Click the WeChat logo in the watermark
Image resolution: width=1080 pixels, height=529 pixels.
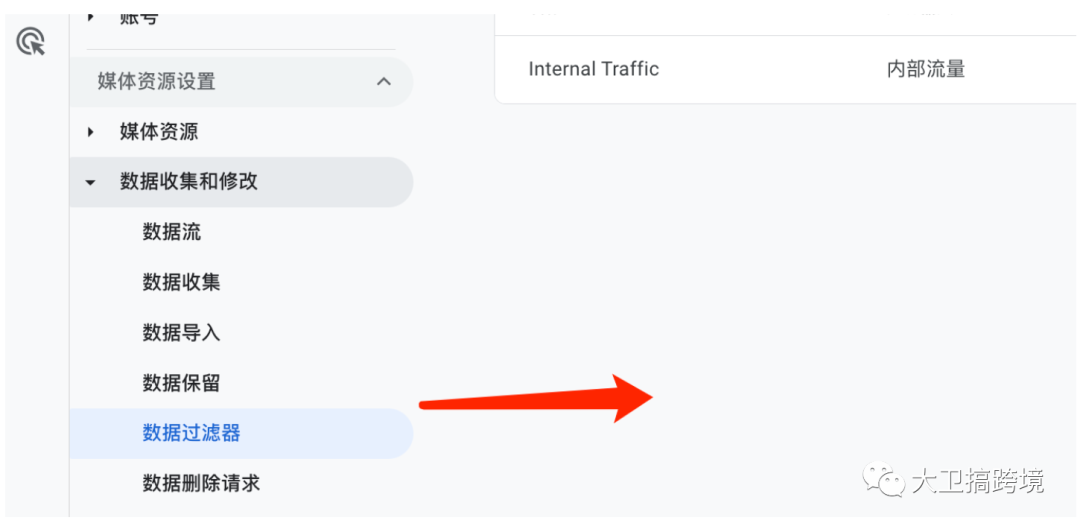point(884,479)
